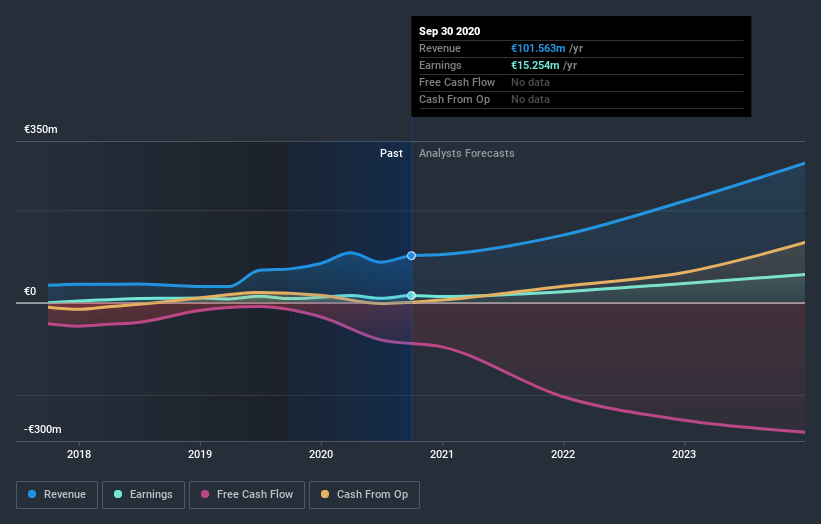Viewport: 821px width, 524px height.
Task: Click the Revenue data point marker on chart
Action: pyautogui.click(x=412, y=255)
